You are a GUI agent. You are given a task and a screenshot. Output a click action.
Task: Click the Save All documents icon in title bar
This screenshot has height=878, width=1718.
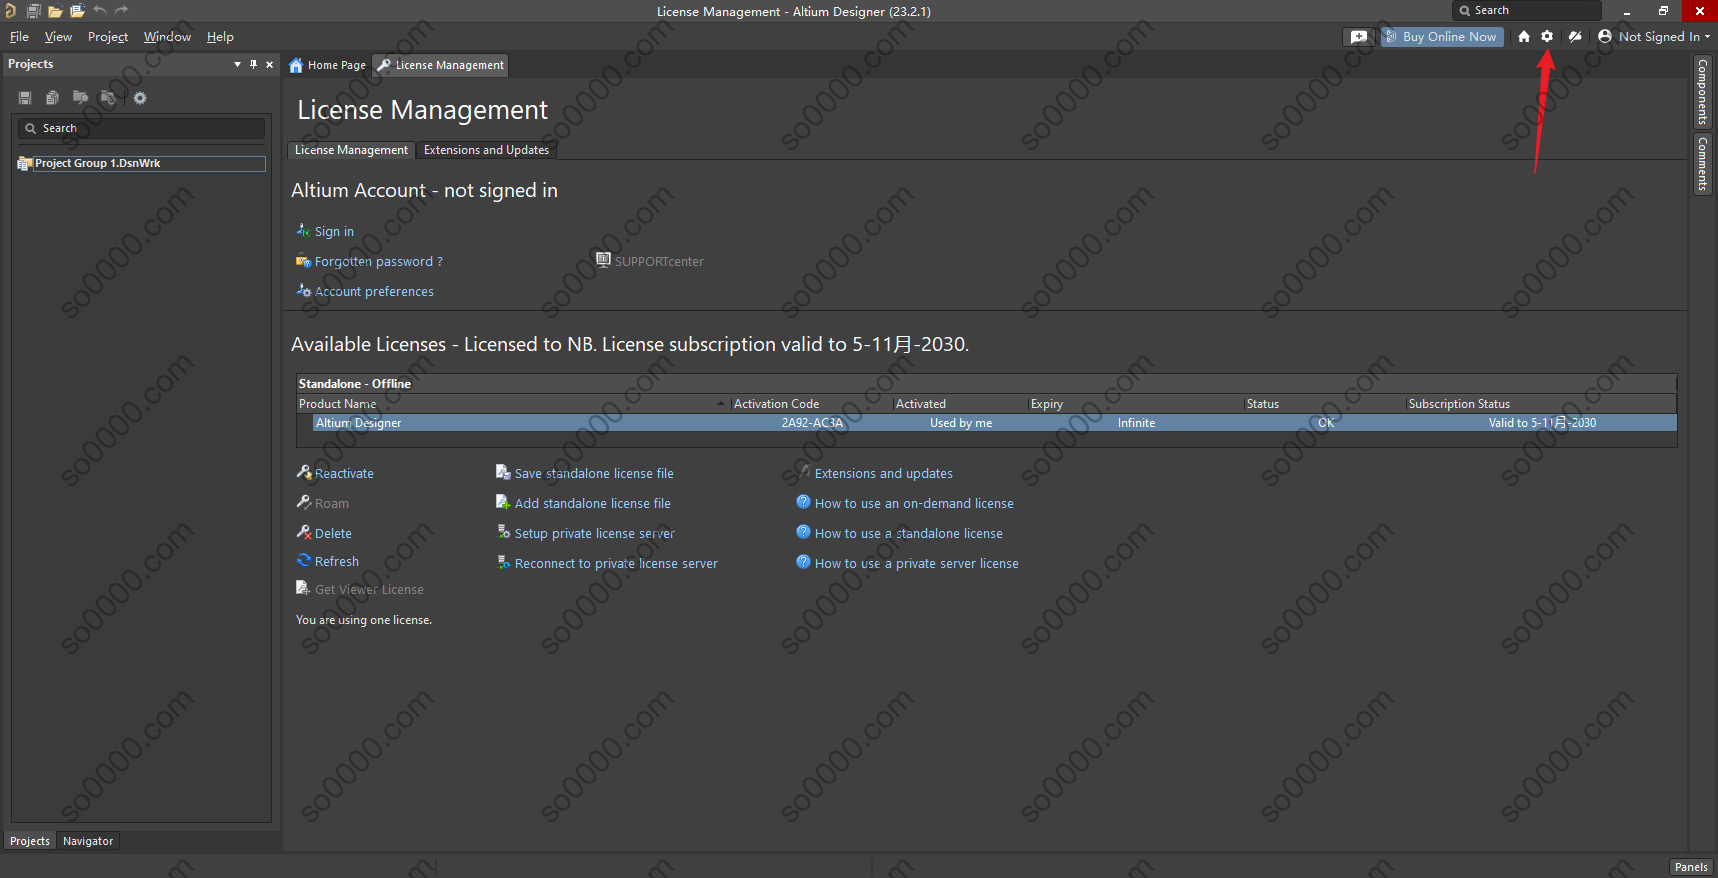tap(33, 11)
